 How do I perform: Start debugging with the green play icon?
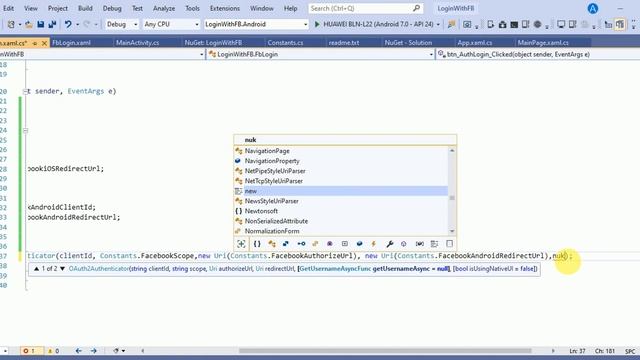coord(317,24)
